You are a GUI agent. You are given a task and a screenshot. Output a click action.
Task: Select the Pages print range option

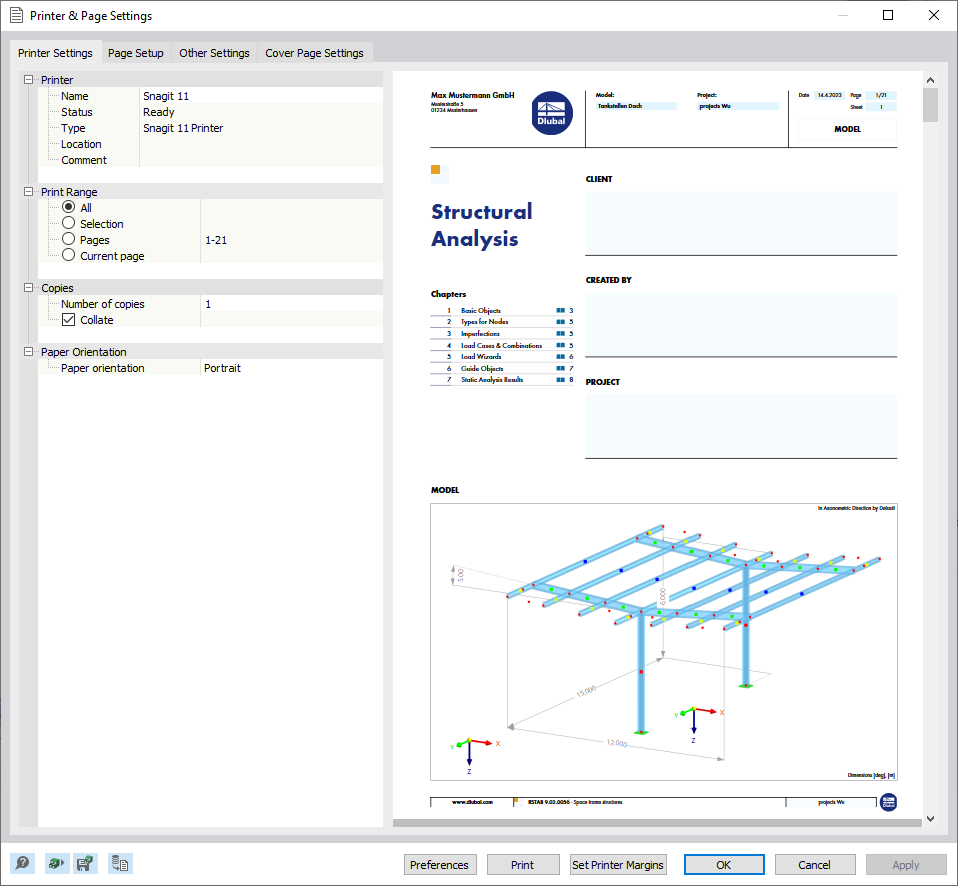(x=68, y=239)
